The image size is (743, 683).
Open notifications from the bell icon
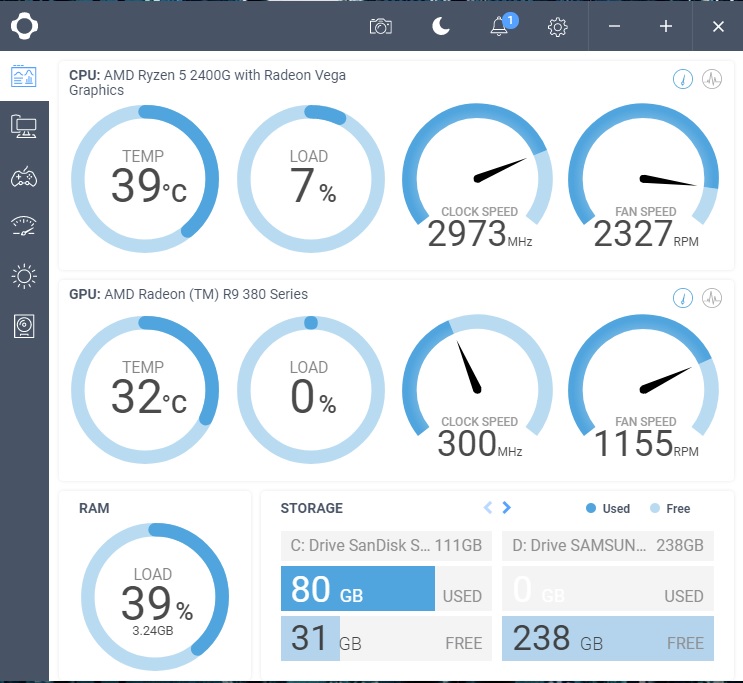(x=499, y=27)
